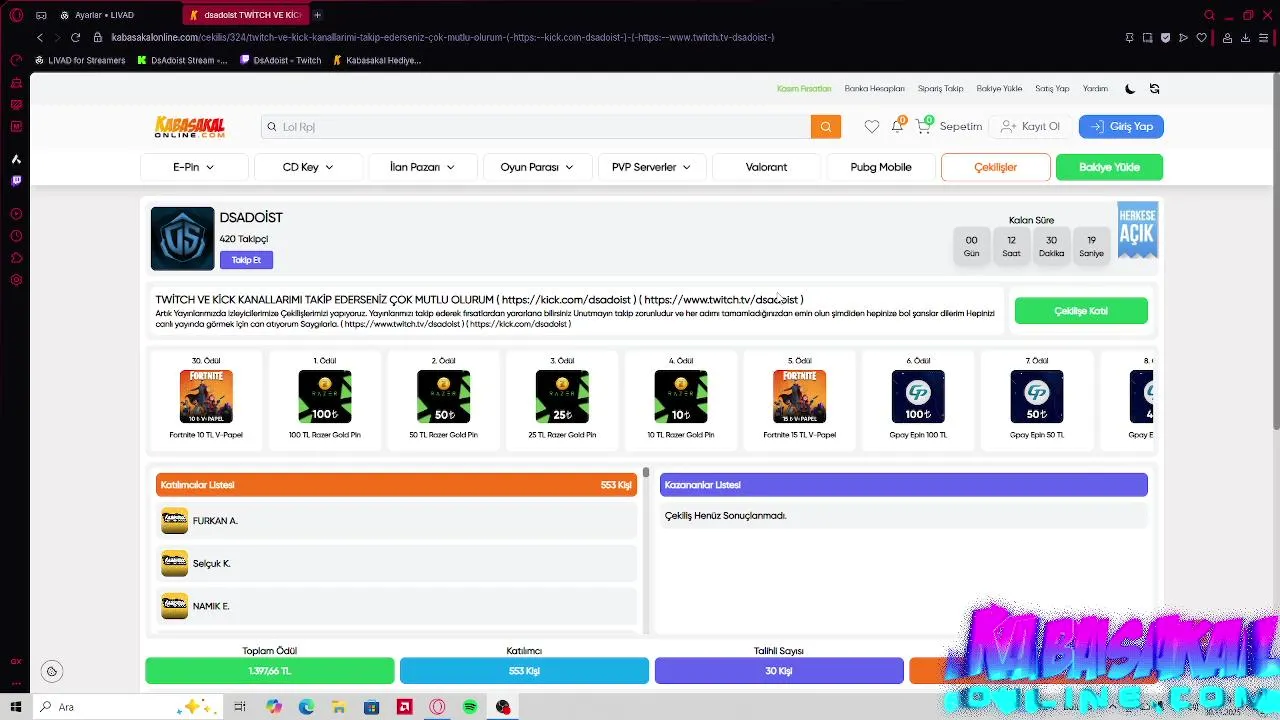Open a new browser tab
This screenshot has height=720, width=1280.
pyautogui.click(x=317, y=15)
